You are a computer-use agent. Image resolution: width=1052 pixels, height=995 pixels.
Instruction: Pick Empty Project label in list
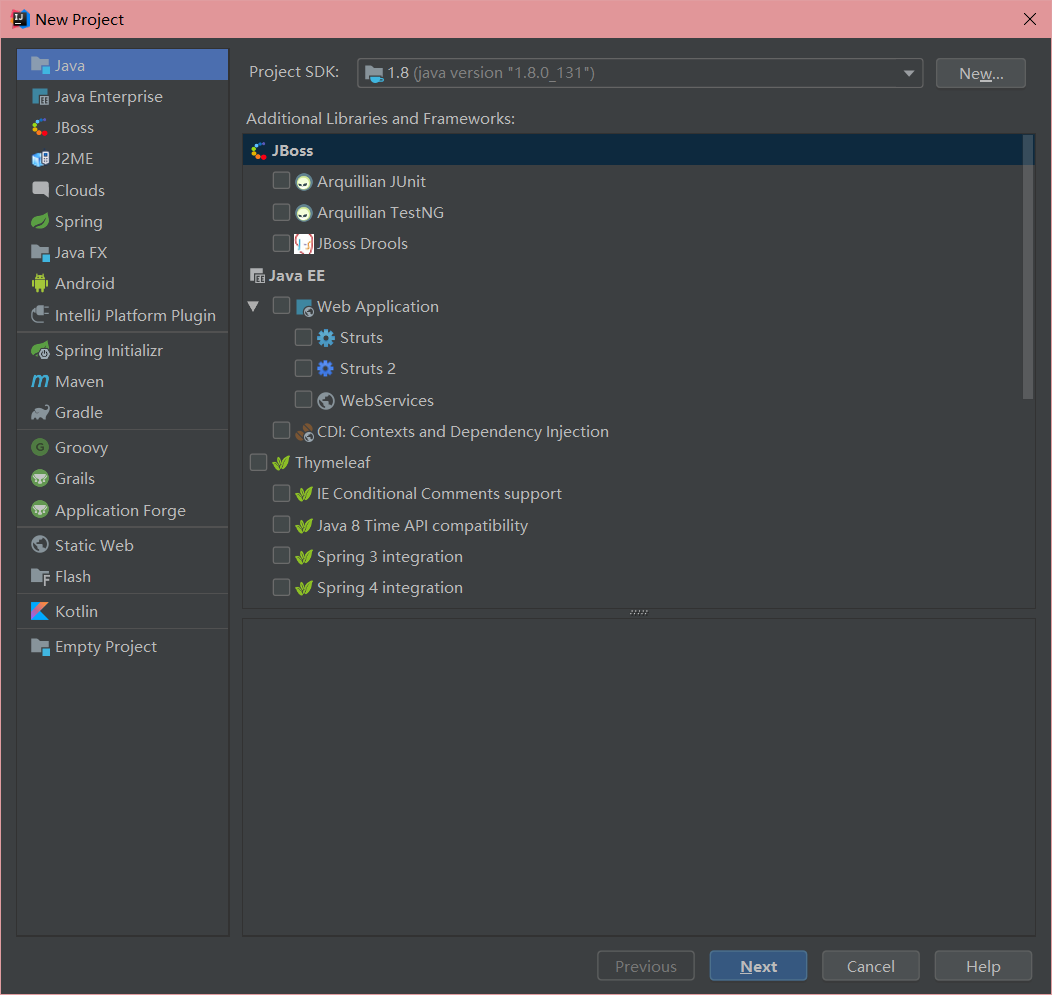pos(105,647)
